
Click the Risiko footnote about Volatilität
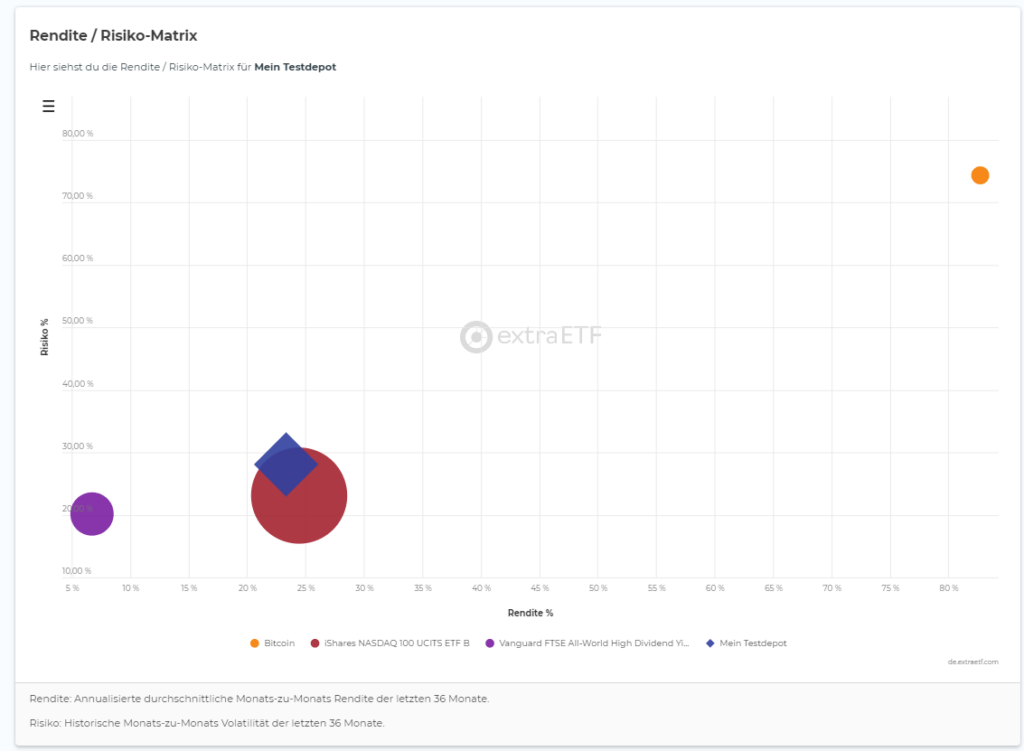207,723
